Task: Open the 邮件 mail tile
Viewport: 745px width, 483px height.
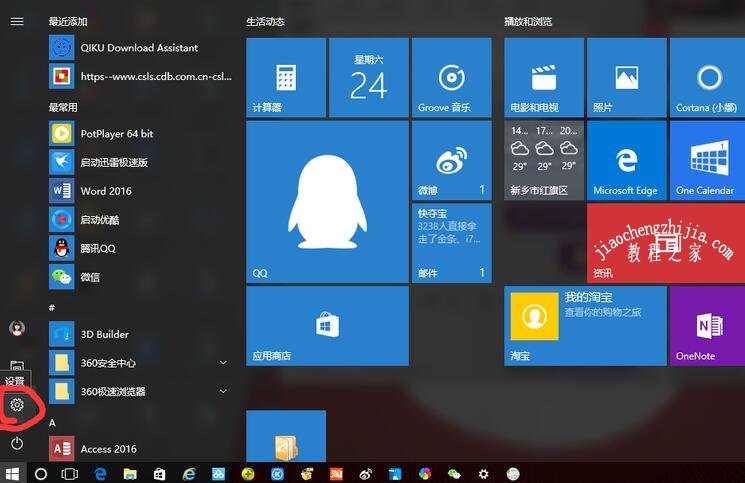Action: tap(451, 243)
